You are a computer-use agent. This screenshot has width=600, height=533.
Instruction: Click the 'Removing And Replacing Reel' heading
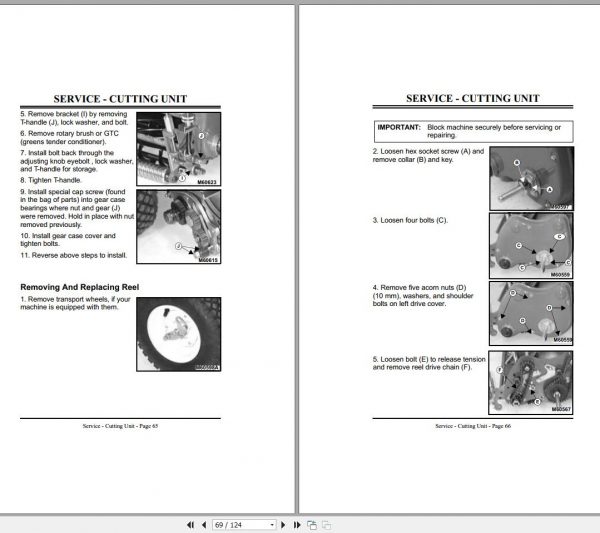[x=80, y=287]
